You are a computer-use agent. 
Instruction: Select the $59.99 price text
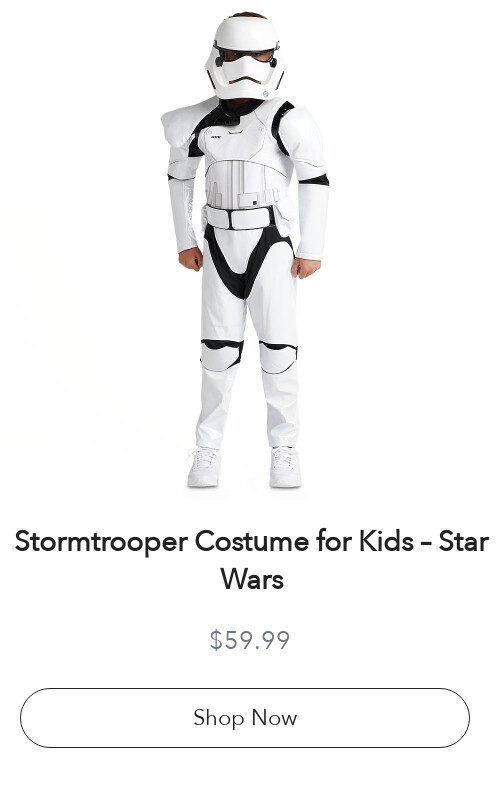249,640
